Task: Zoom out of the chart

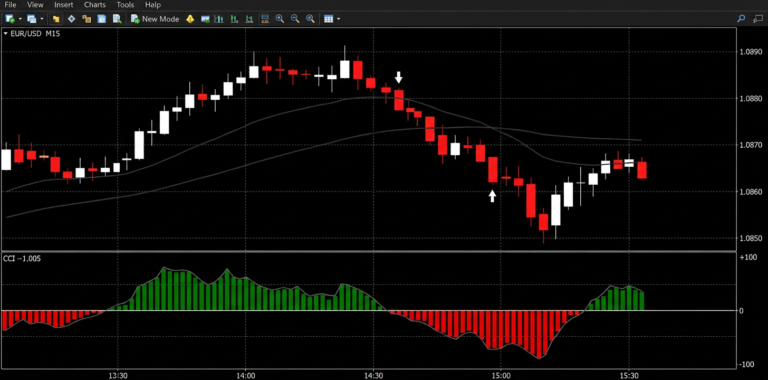Action: click(295, 19)
